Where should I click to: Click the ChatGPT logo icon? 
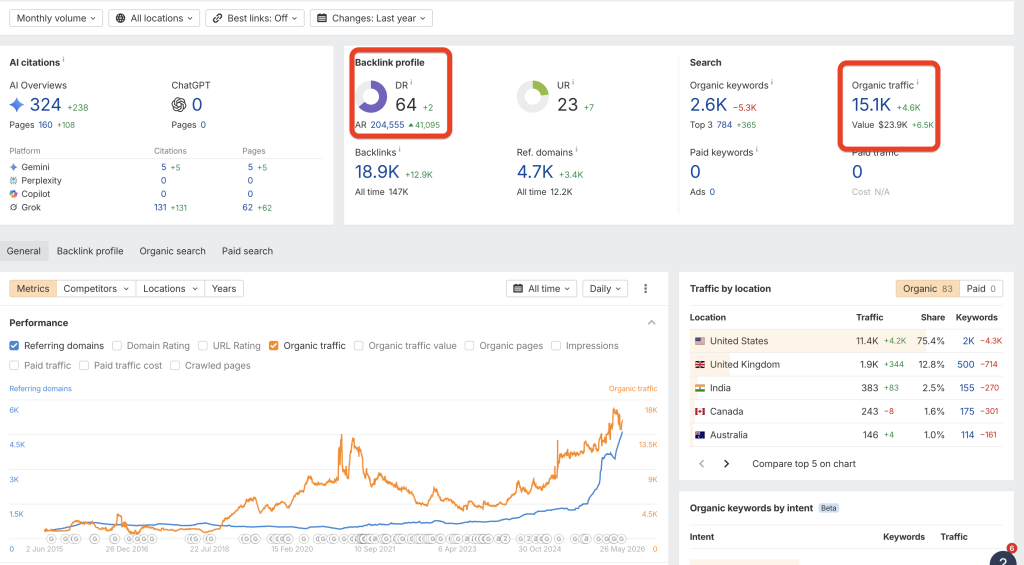pyautogui.click(x=179, y=105)
